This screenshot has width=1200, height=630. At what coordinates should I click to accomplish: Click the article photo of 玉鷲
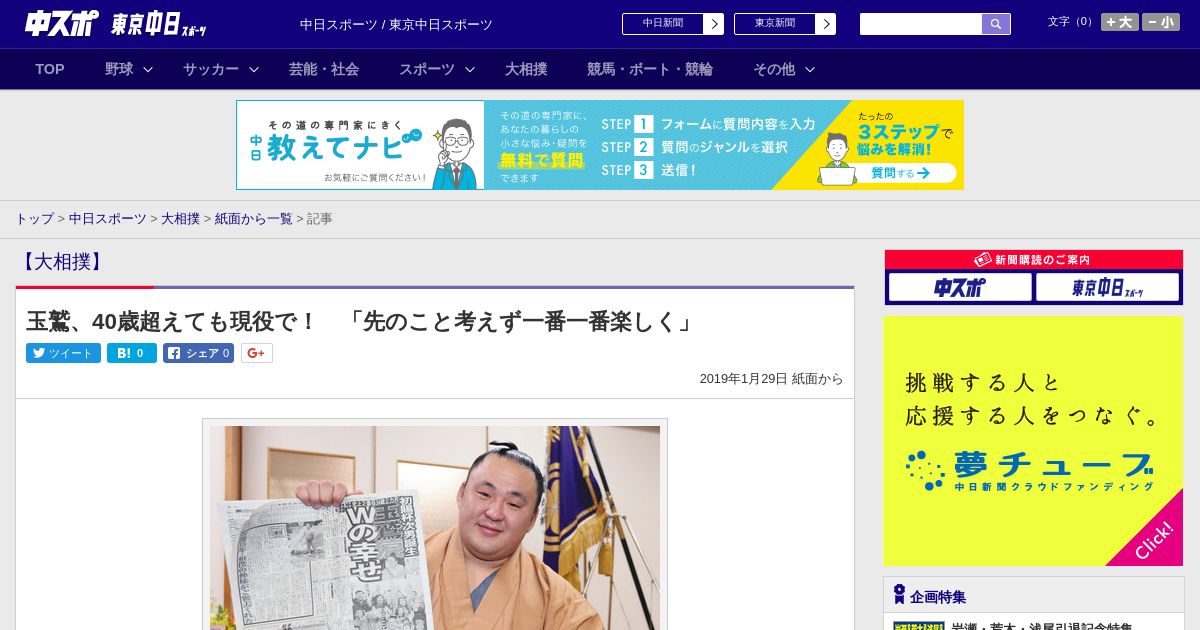coord(435,527)
